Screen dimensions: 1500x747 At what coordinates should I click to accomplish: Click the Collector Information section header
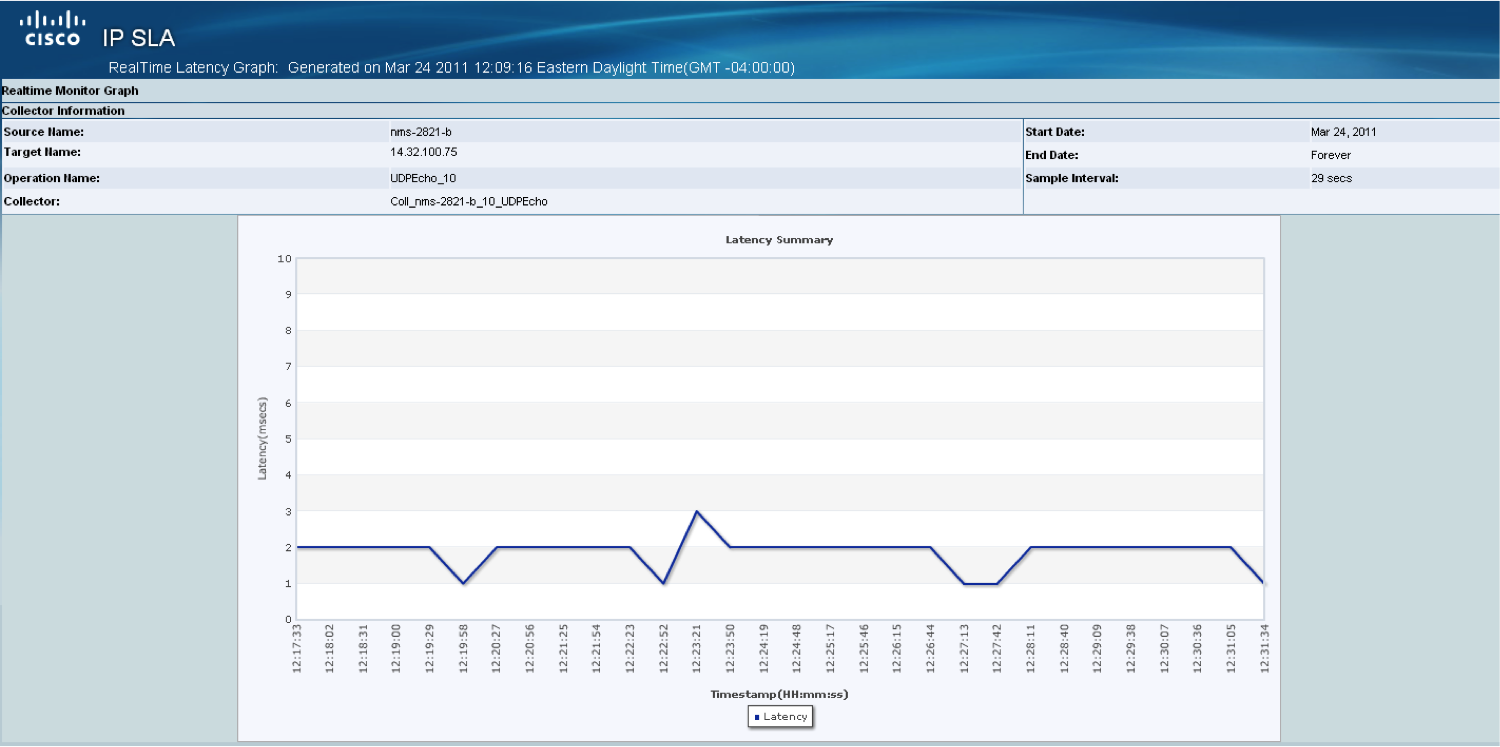click(63, 111)
